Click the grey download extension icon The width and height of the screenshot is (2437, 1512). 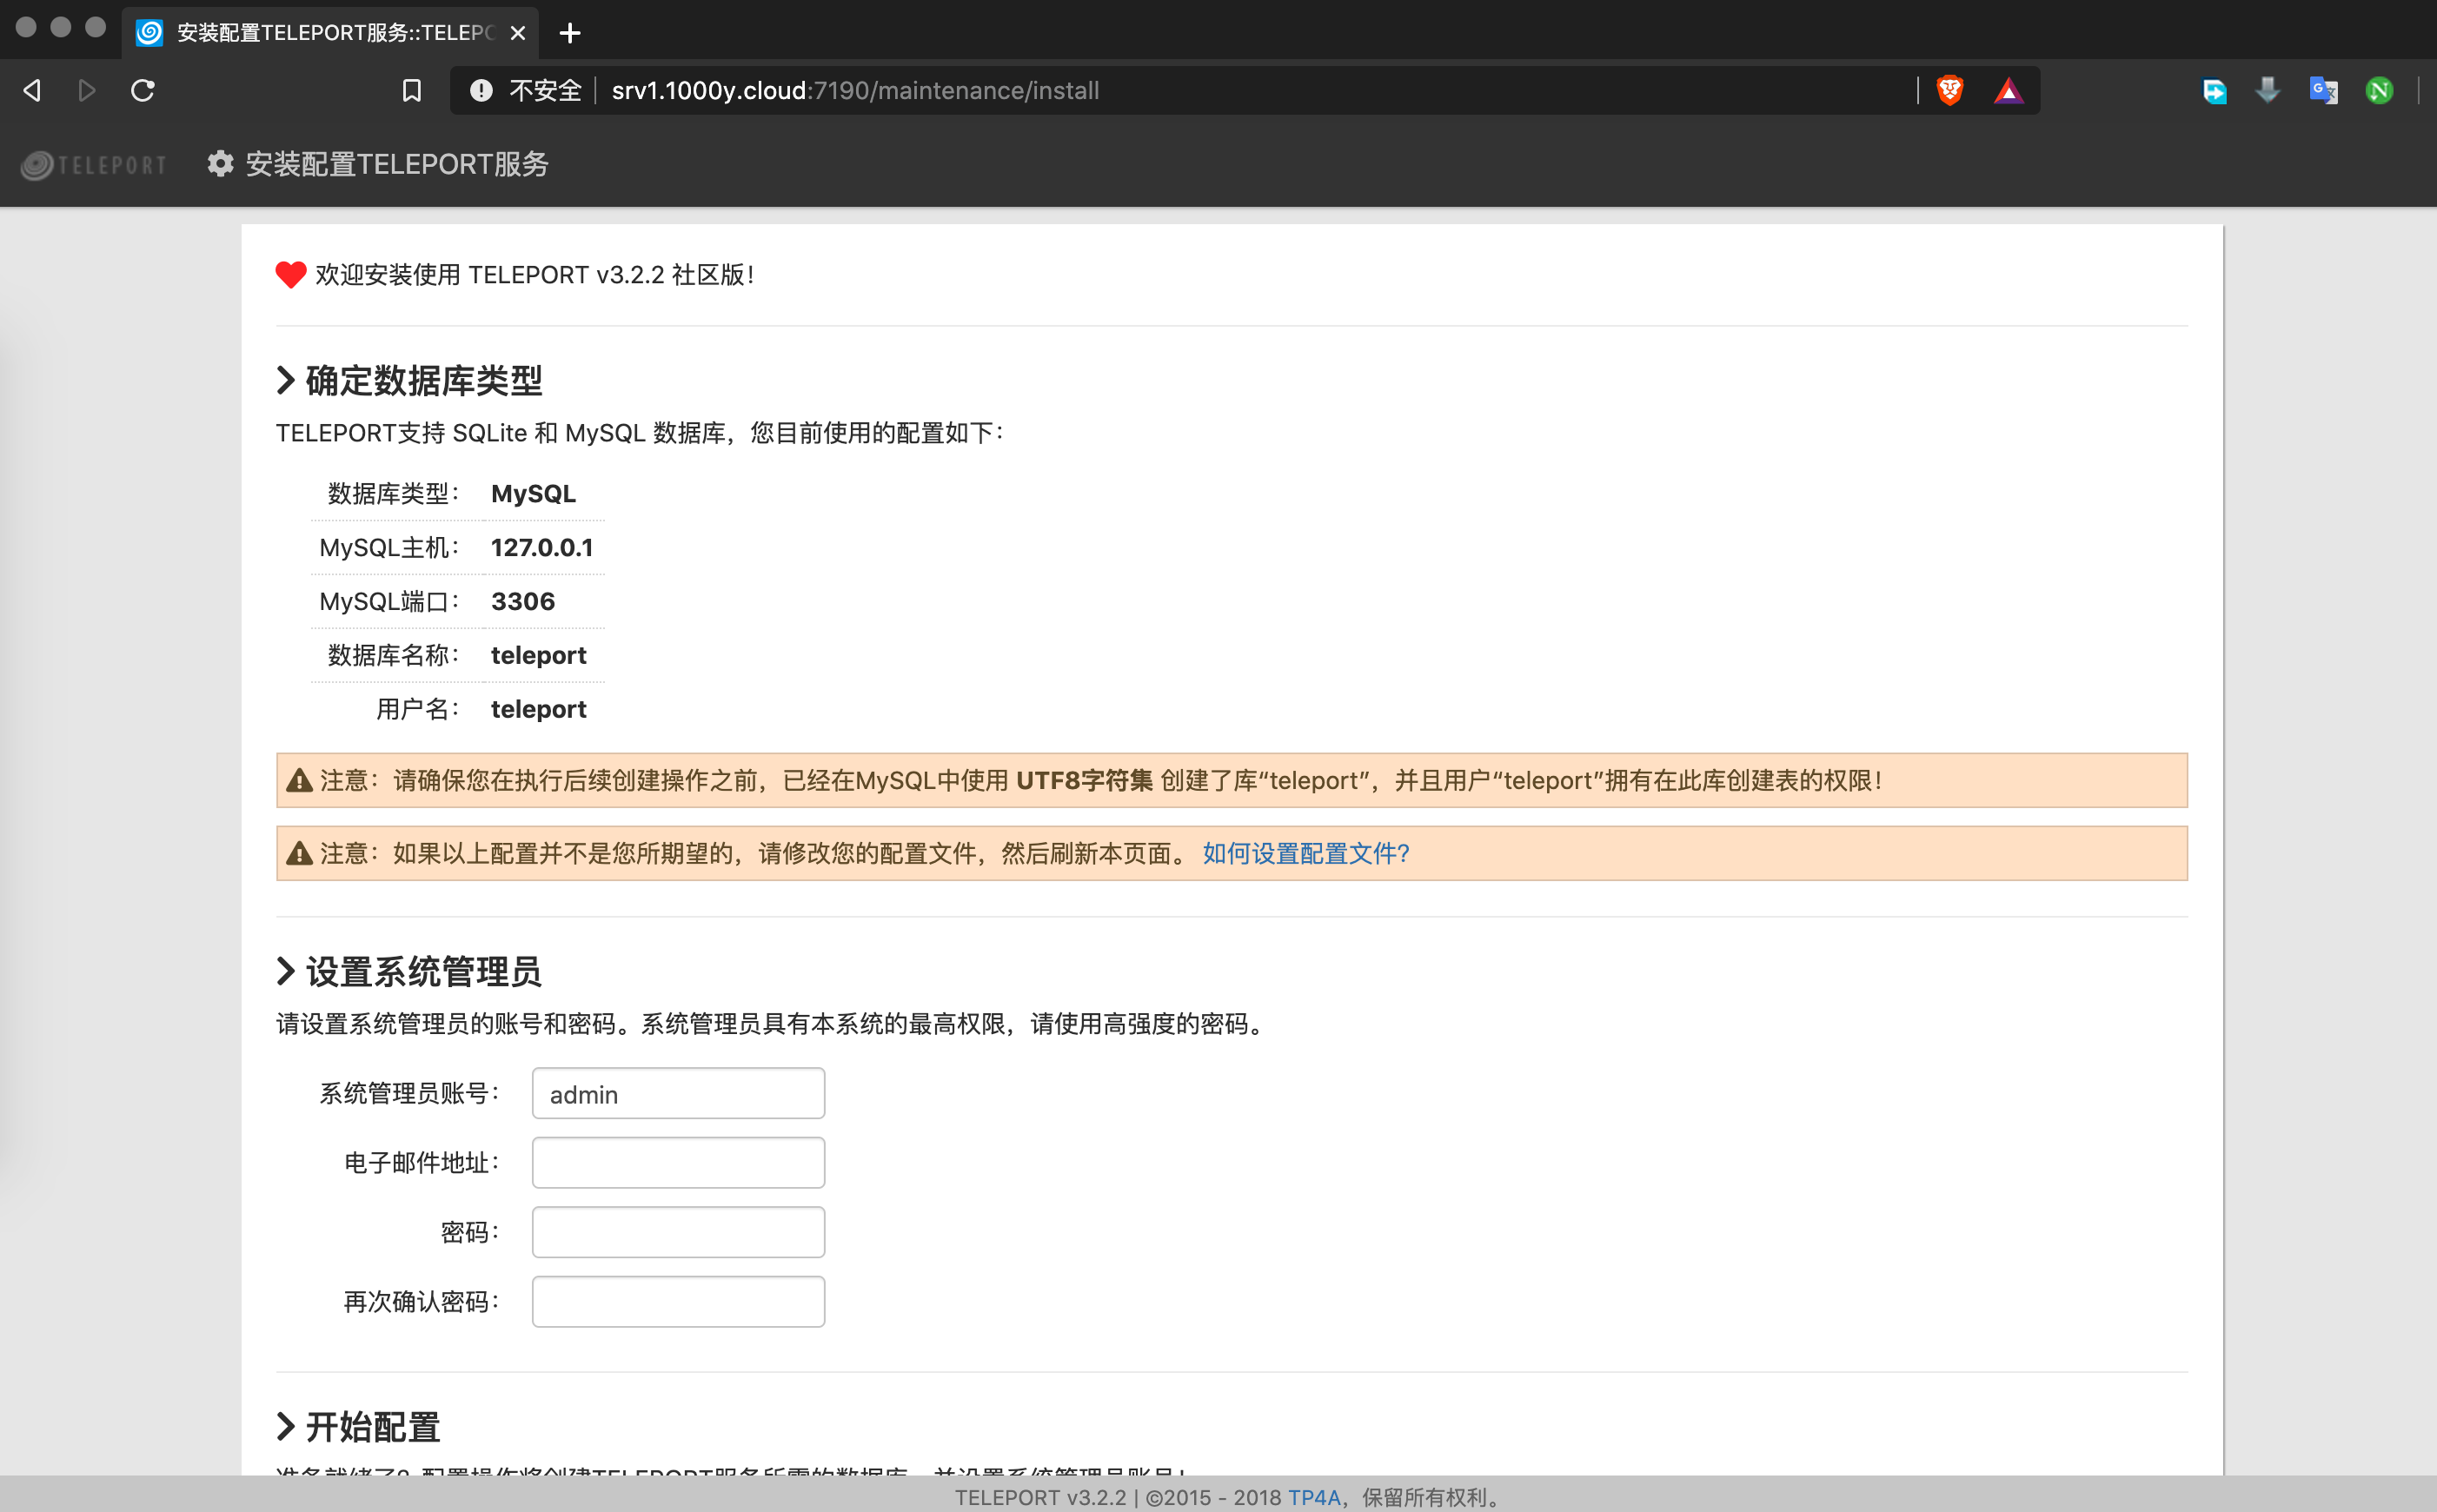(x=2267, y=91)
